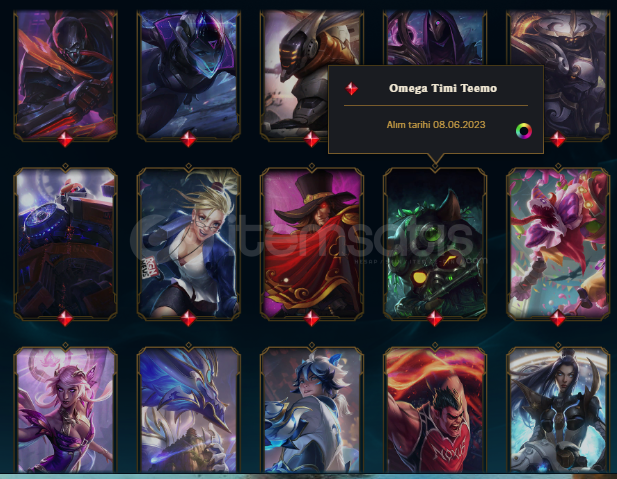Select the blue dragon skin card
Viewport: 617px width, 479px height.
point(188,409)
